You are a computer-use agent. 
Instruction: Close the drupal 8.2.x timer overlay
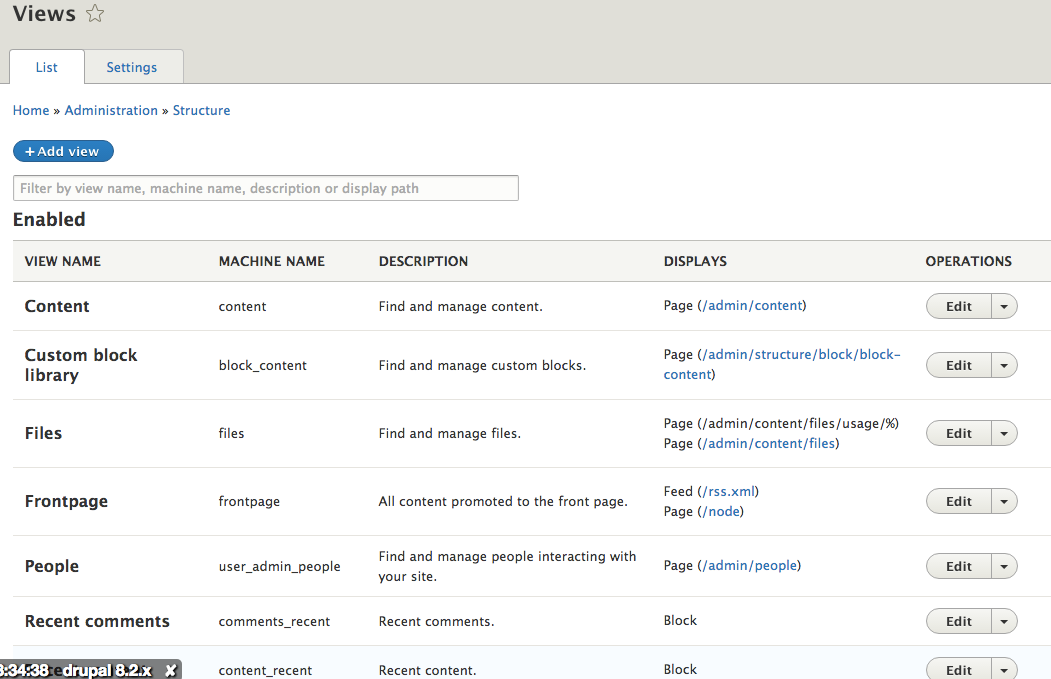click(x=171, y=670)
